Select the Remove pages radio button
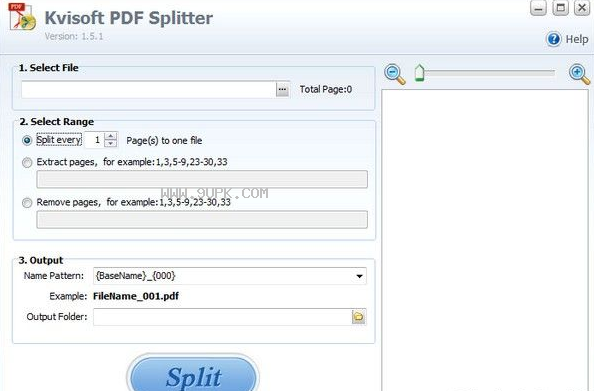 (x=27, y=203)
